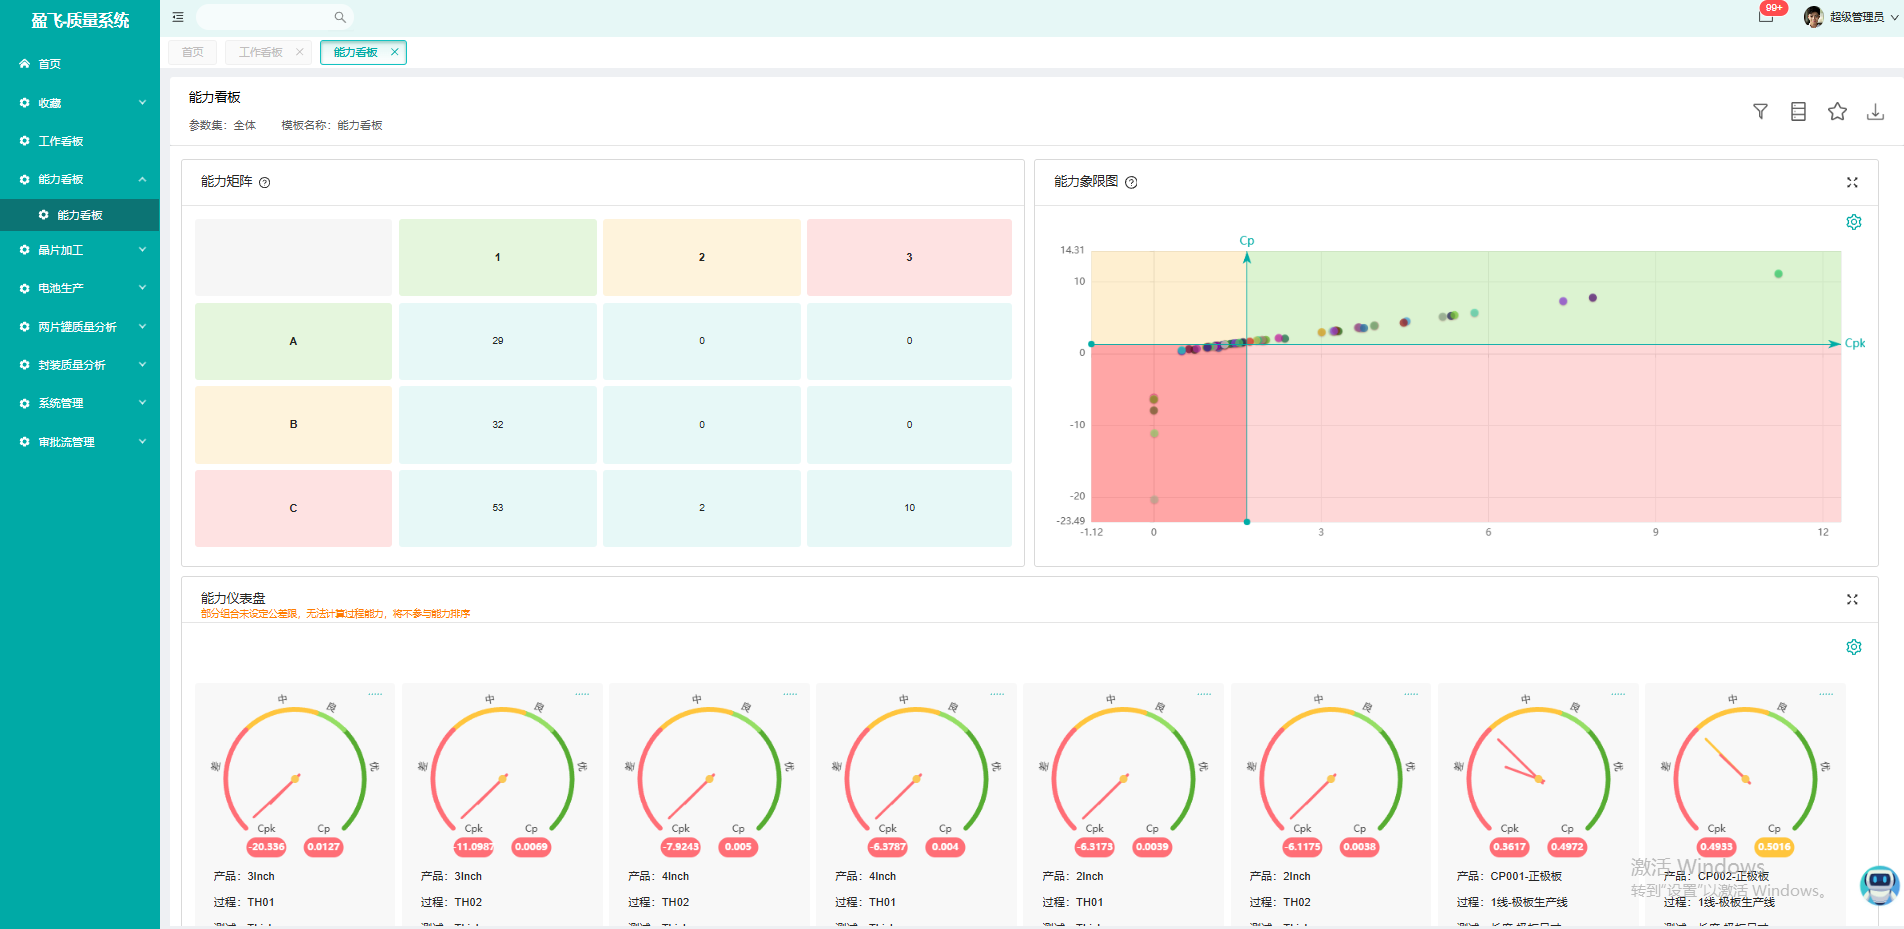Click the download export icon
The height and width of the screenshot is (929, 1904).
click(x=1875, y=112)
